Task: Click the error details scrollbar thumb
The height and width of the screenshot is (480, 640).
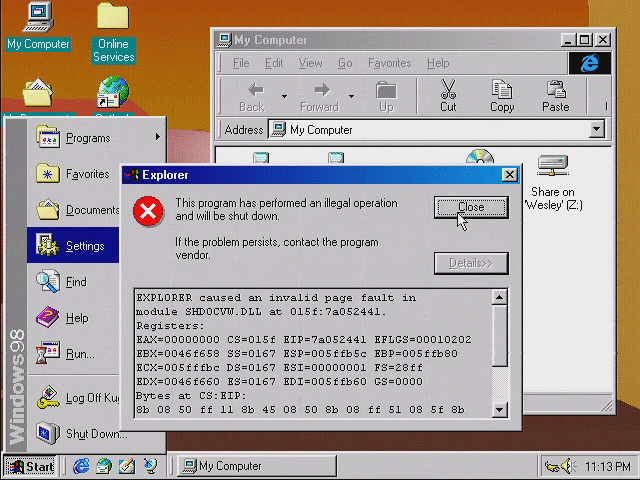Action: pos(500,336)
